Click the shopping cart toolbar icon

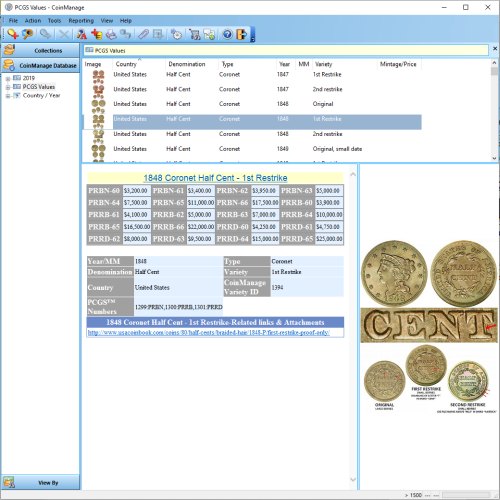point(194,34)
